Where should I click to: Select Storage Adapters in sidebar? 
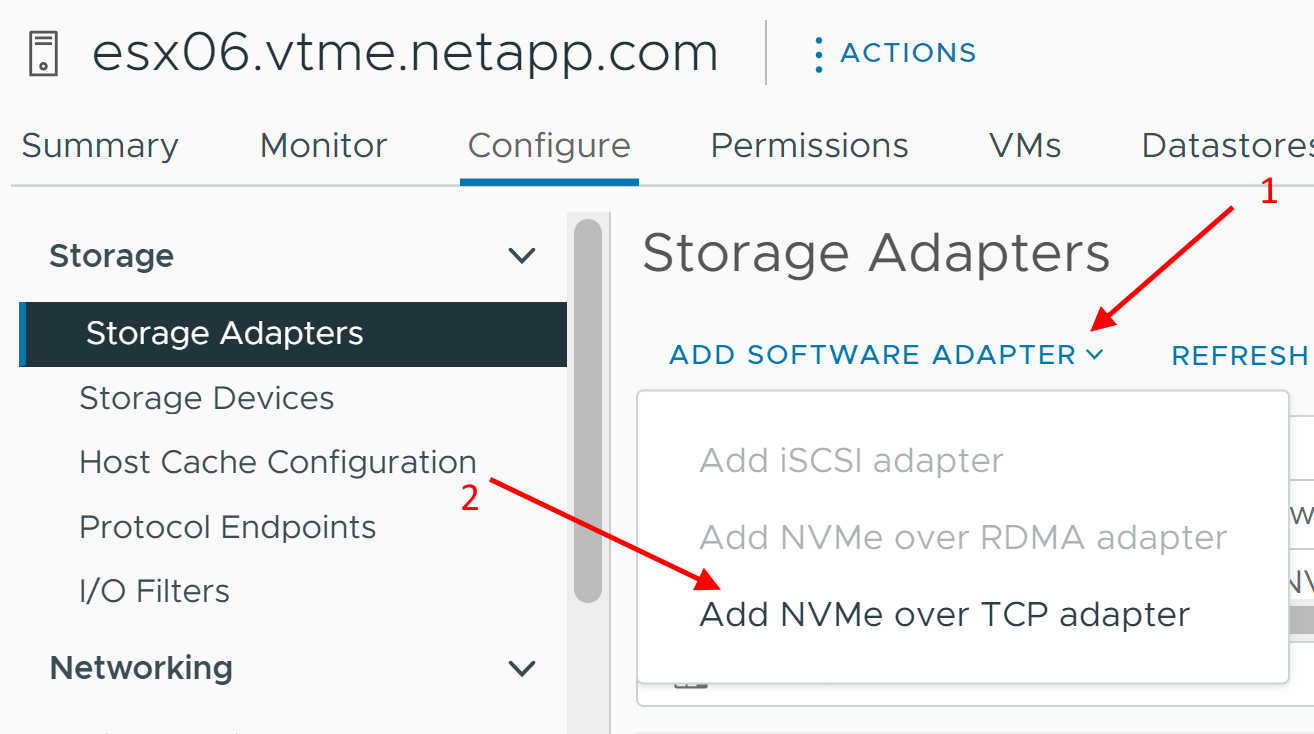click(x=224, y=334)
